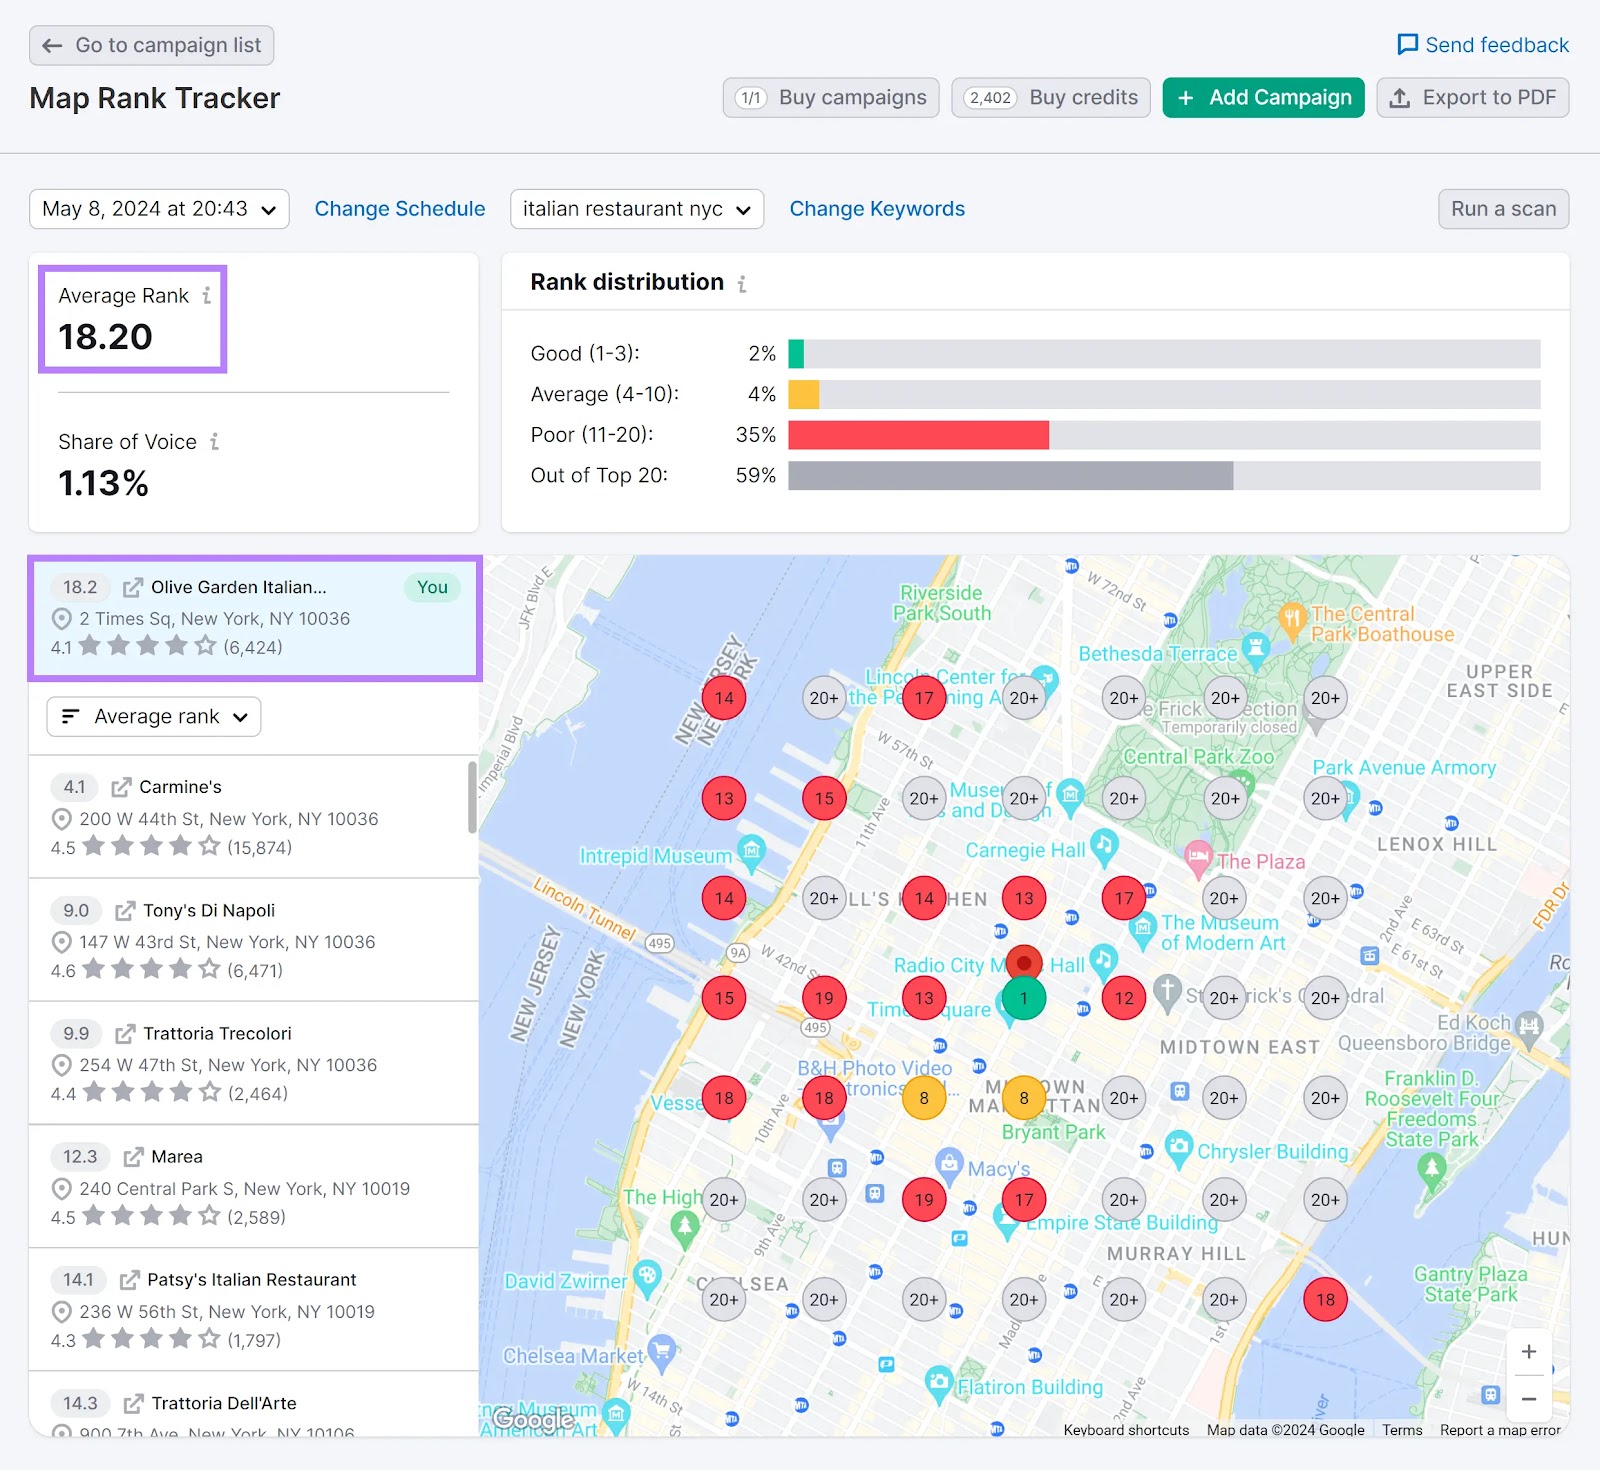Image resolution: width=1600 pixels, height=1470 pixels.
Task: Open Patsy's Italian Restaurant external link icon
Action: 129,1279
